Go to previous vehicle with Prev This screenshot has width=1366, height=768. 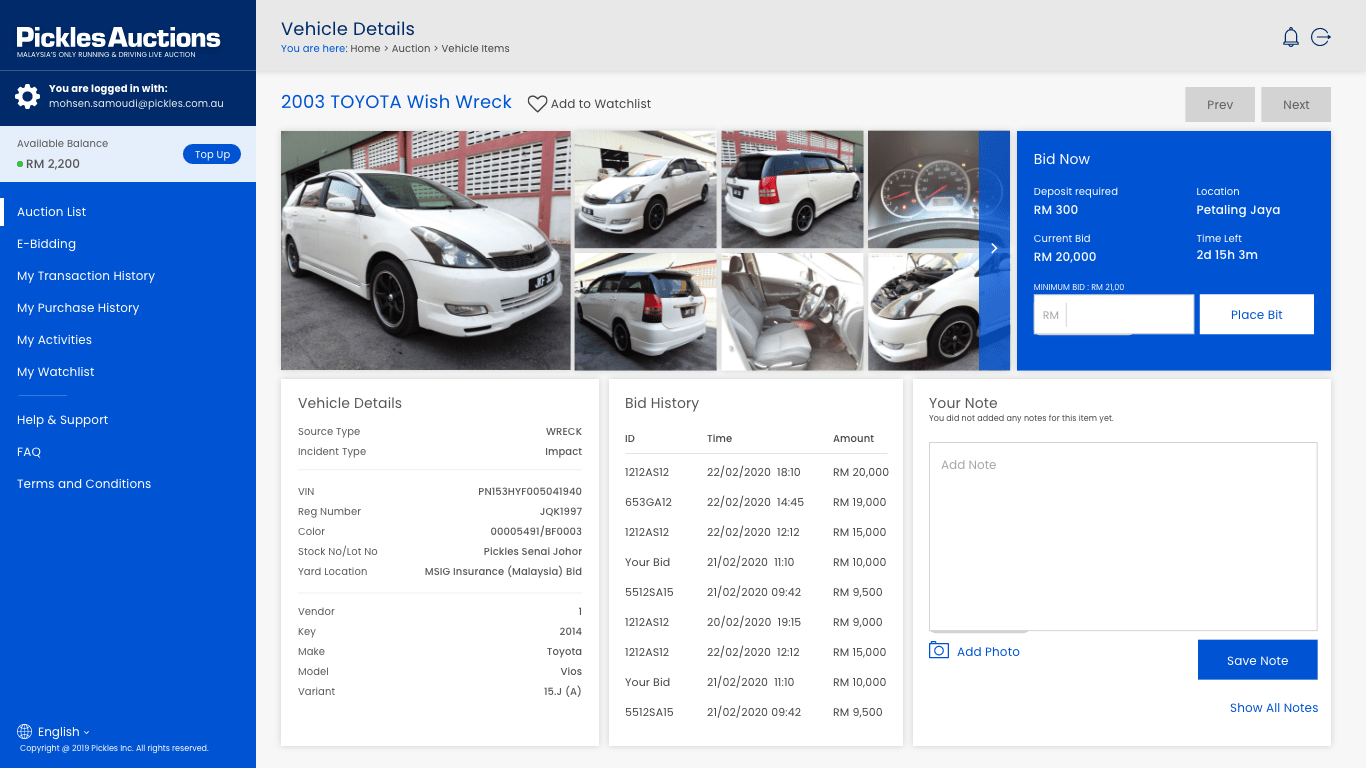point(1220,104)
